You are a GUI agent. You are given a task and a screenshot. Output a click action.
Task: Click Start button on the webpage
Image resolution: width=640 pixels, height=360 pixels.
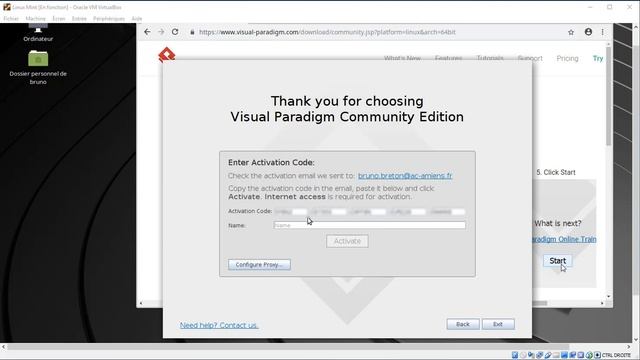(x=558, y=261)
